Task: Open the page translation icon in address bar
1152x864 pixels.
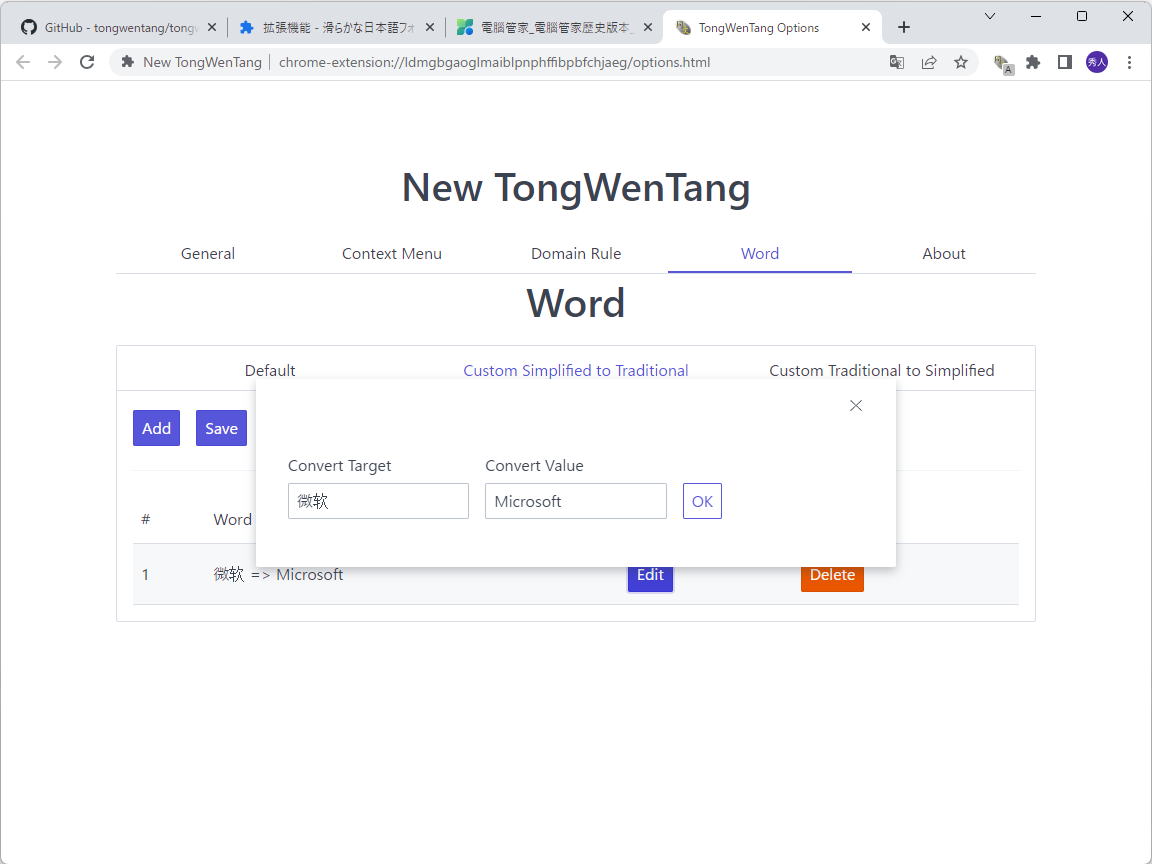Action: coord(896,62)
